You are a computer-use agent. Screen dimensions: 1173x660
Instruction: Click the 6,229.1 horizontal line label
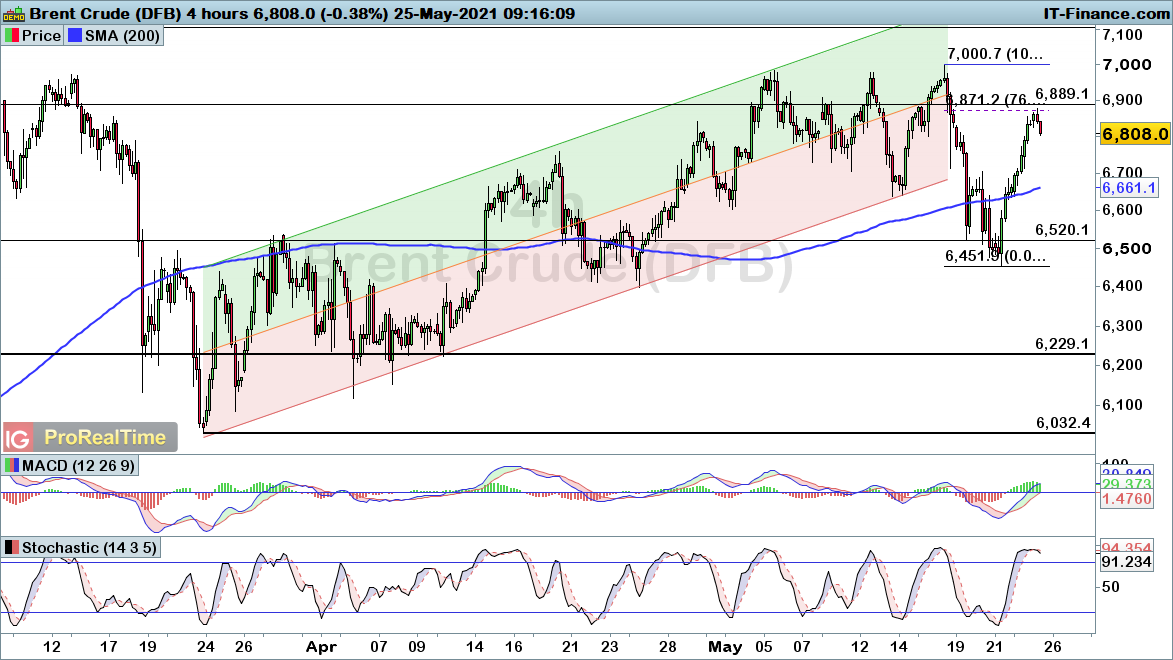pos(1061,344)
